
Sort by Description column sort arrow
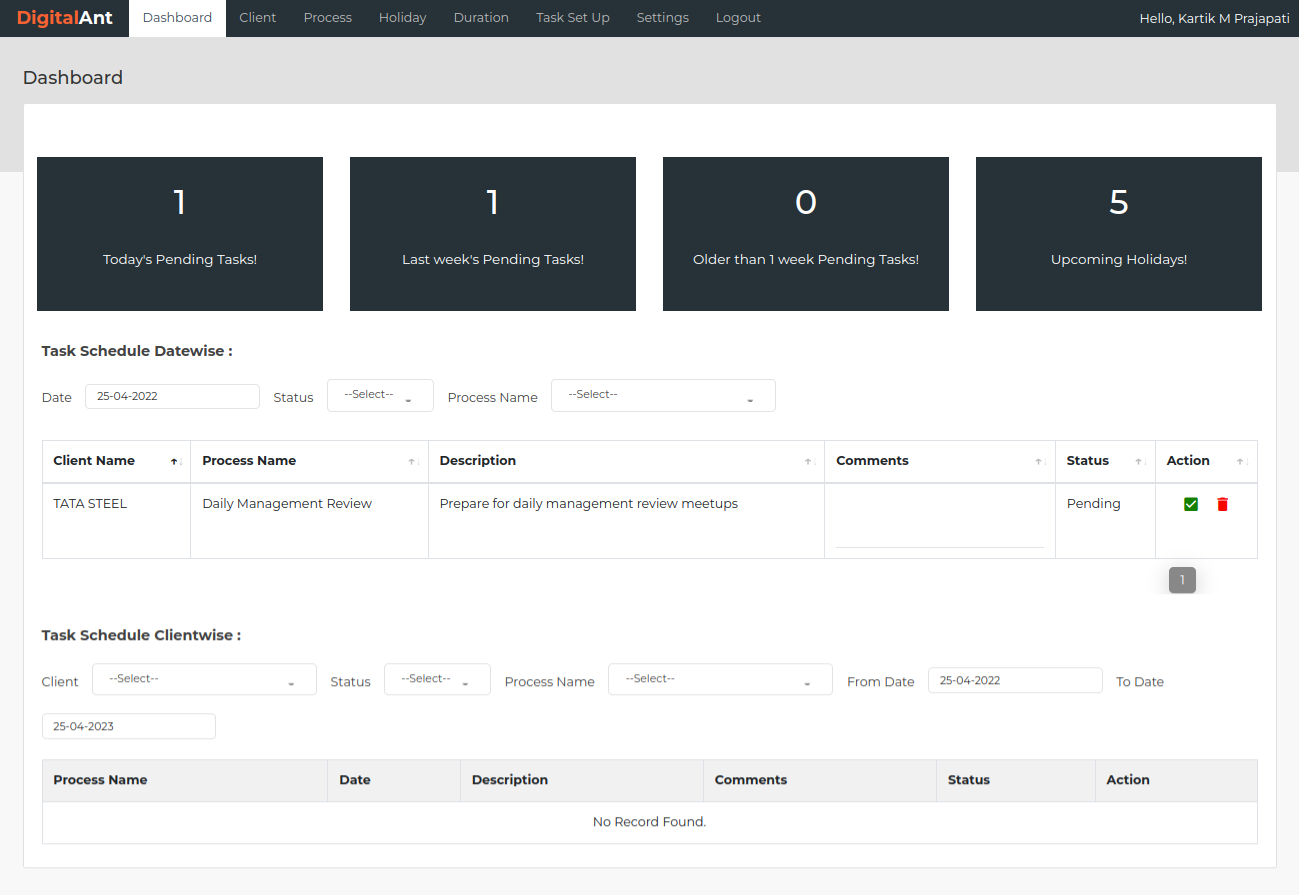point(808,461)
